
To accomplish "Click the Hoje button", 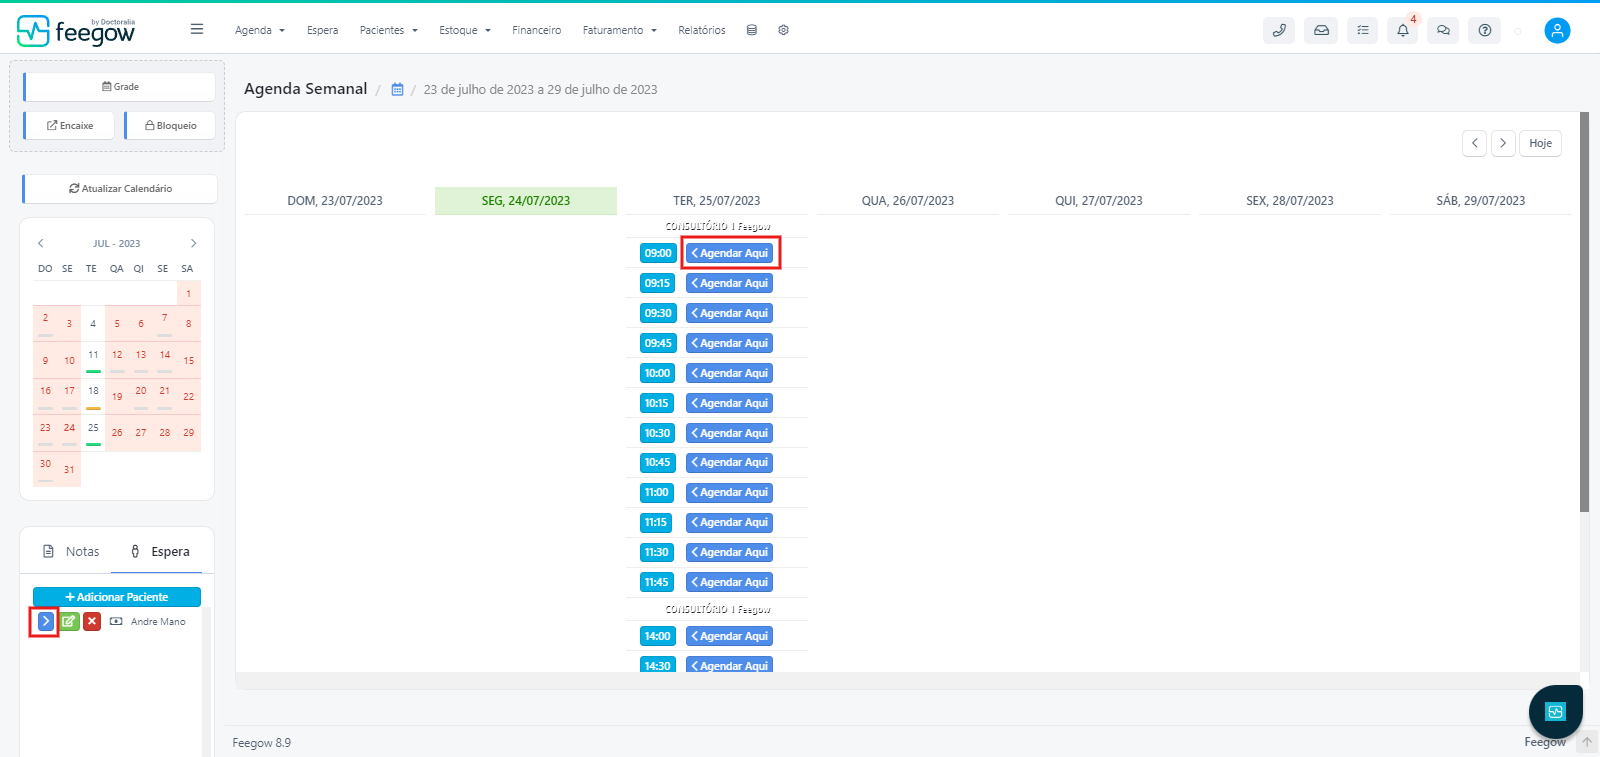I will tap(1541, 143).
